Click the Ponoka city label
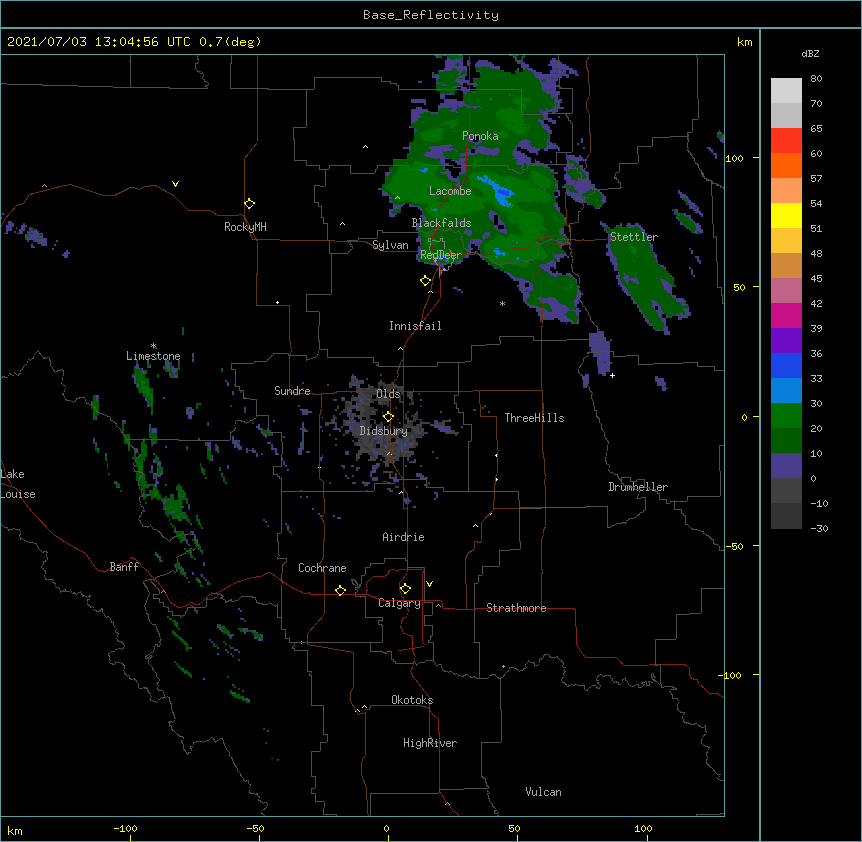The height and width of the screenshot is (842, 862). pyautogui.click(x=480, y=136)
